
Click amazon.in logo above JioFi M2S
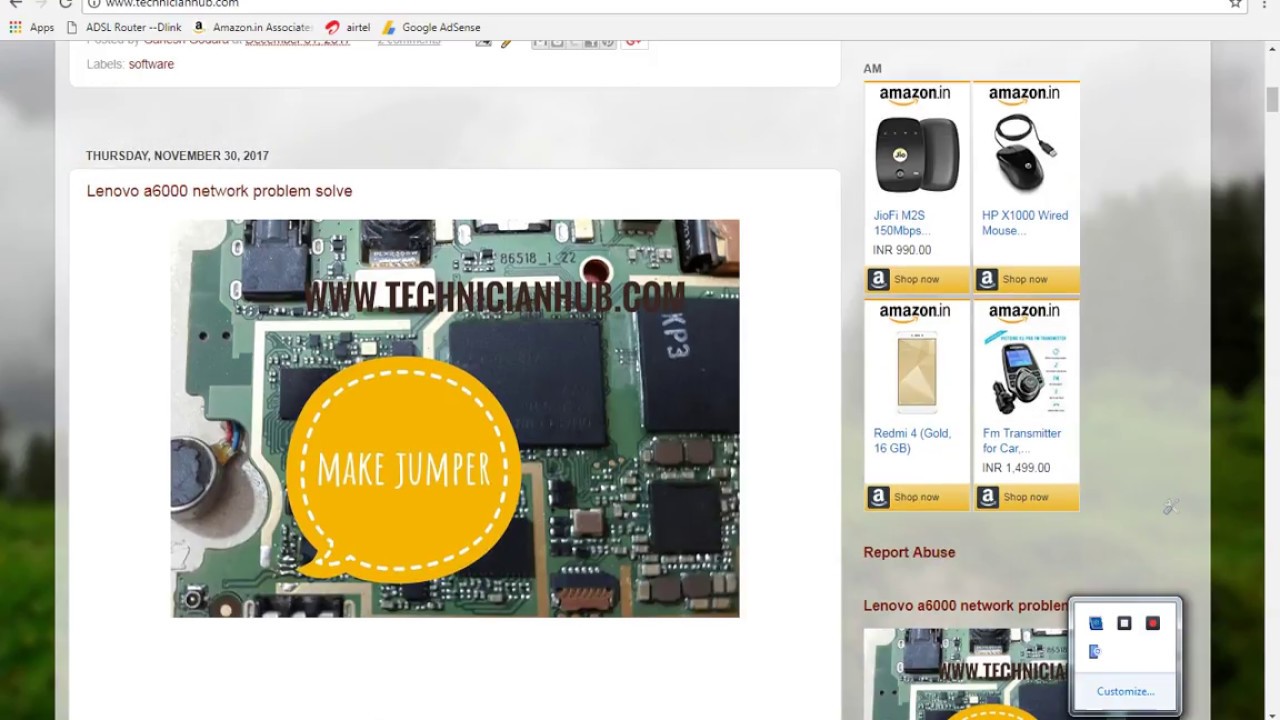pos(915,94)
